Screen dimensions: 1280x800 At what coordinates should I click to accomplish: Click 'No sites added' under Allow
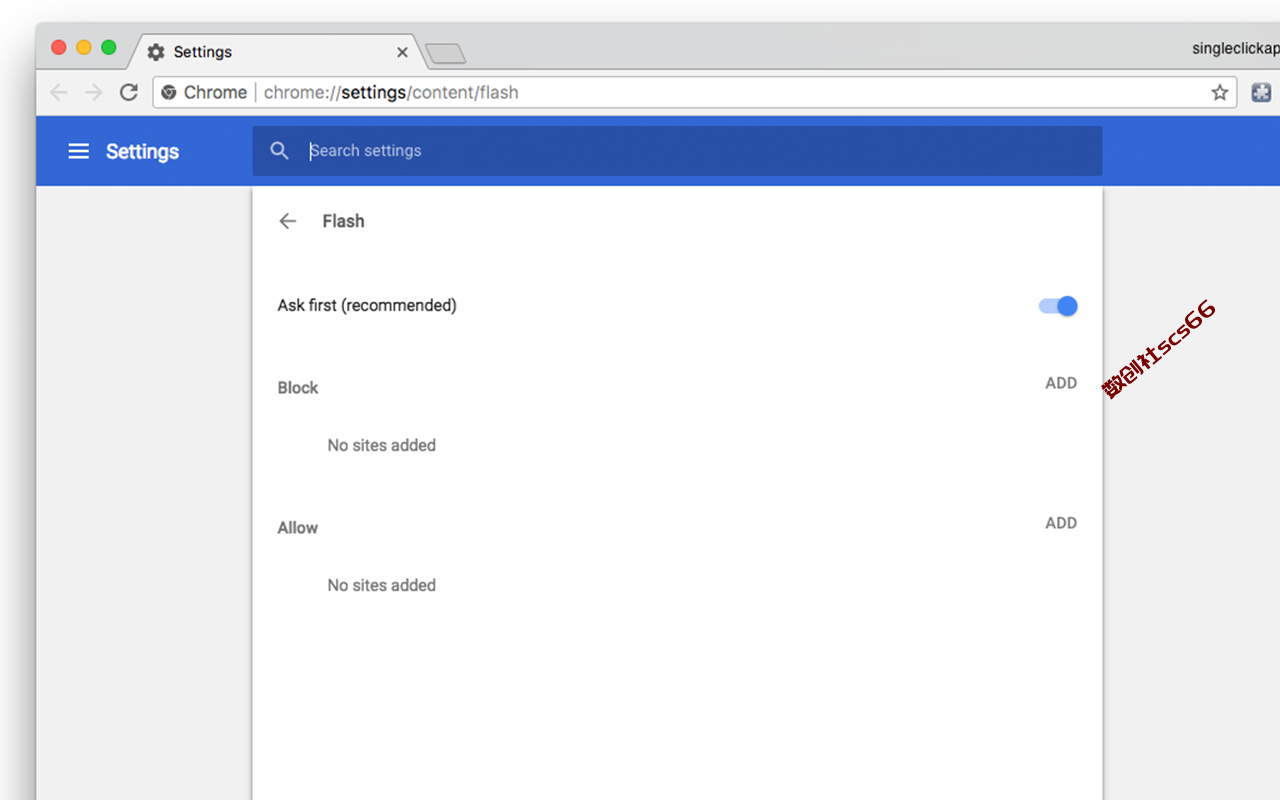pos(382,586)
